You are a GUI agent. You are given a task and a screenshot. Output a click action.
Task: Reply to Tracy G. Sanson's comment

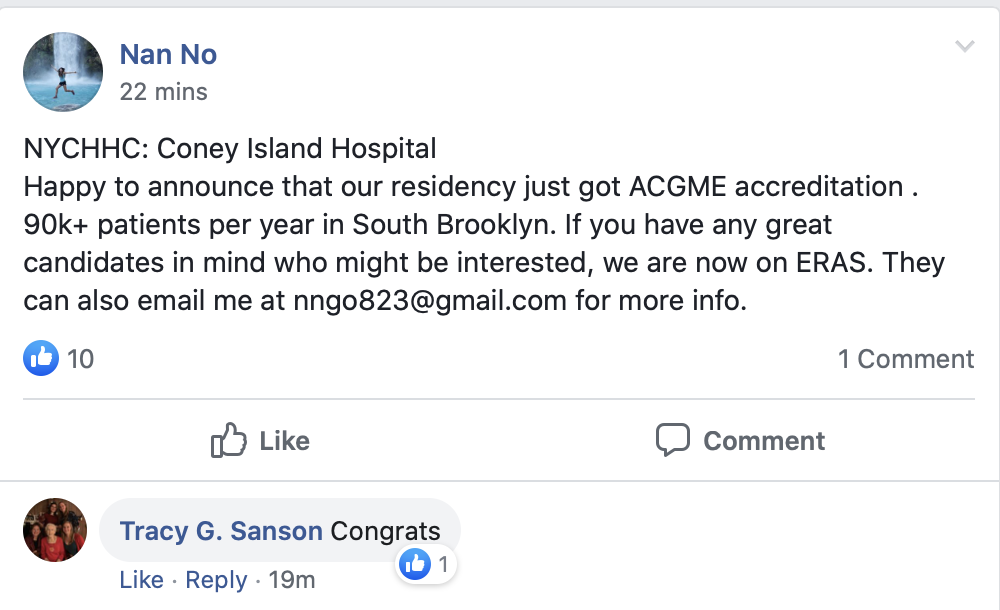click(216, 580)
